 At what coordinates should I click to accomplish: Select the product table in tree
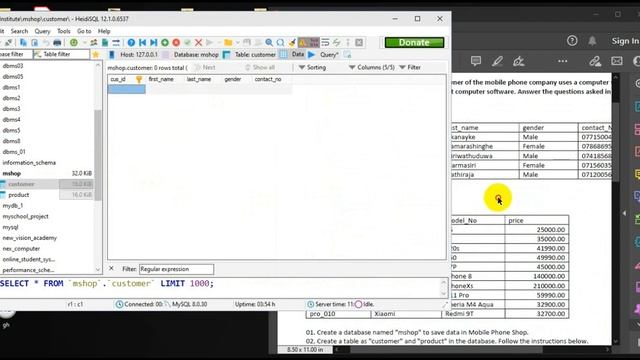19,195
